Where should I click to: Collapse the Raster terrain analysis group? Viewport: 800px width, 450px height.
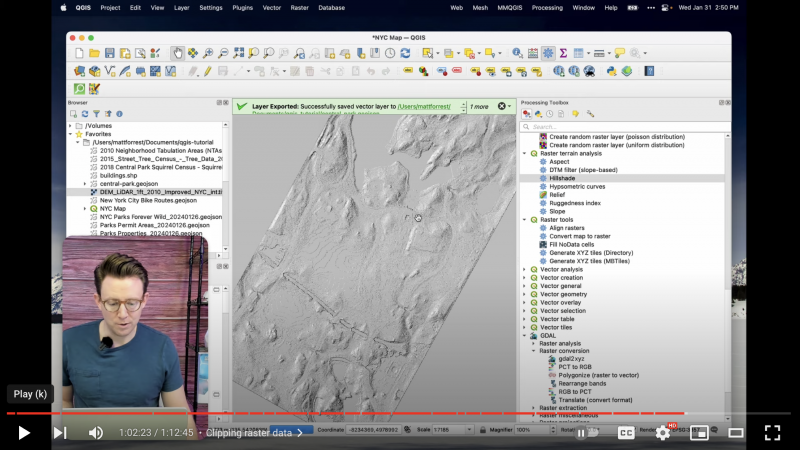pos(524,153)
